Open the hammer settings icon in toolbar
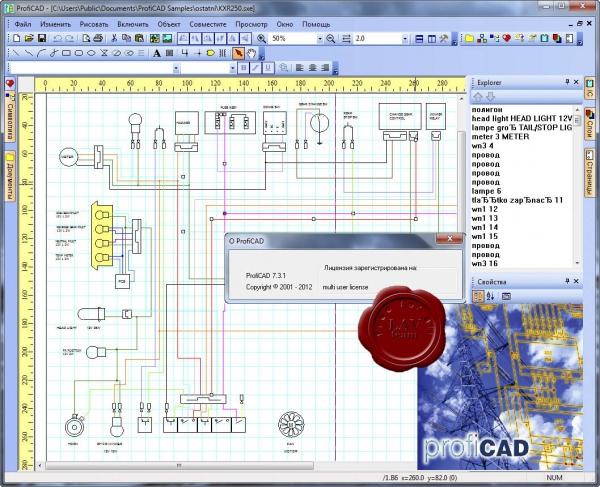Viewport: 600px width, 487px height. [444, 38]
